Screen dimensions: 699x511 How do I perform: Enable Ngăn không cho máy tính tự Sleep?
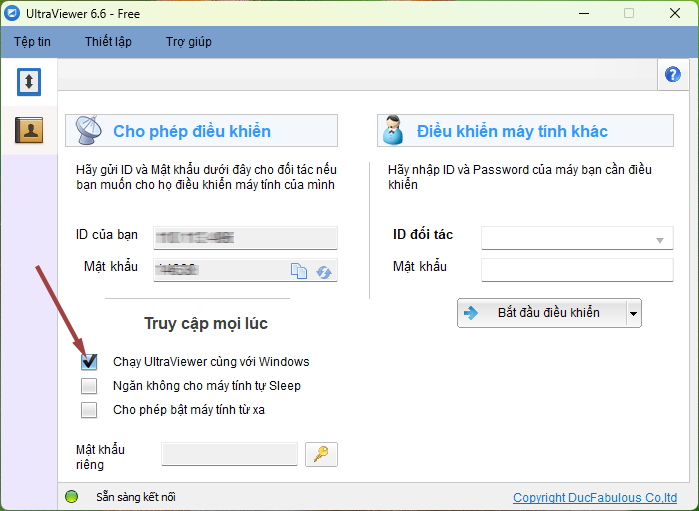[x=90, y=385]
